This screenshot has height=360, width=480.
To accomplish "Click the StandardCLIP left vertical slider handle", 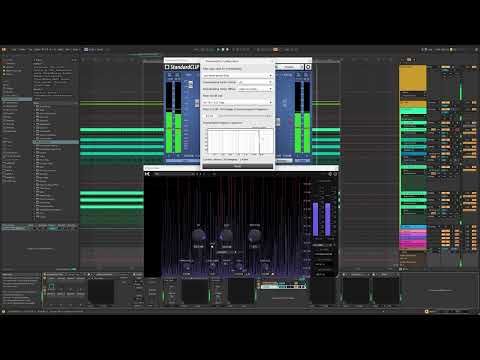I will [x=191, y=85].
